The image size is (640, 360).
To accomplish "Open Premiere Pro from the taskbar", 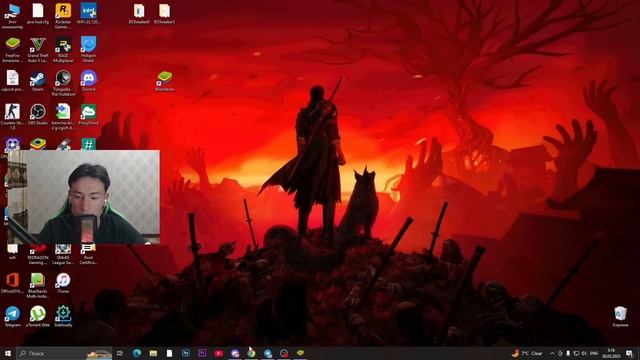I will point(202,353).
